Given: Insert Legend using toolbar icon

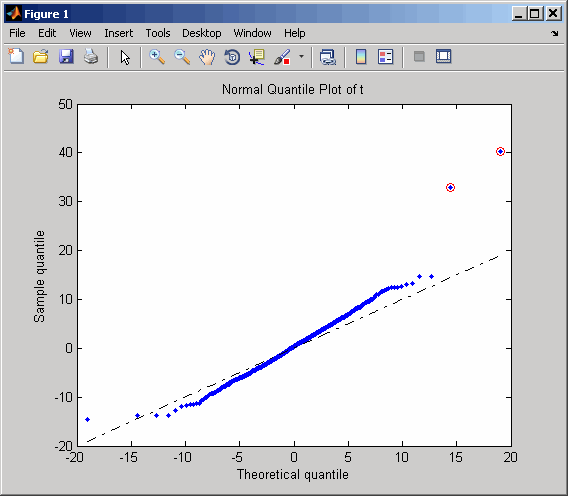Looking at the screenshot, I should click(x=385, y=57).
